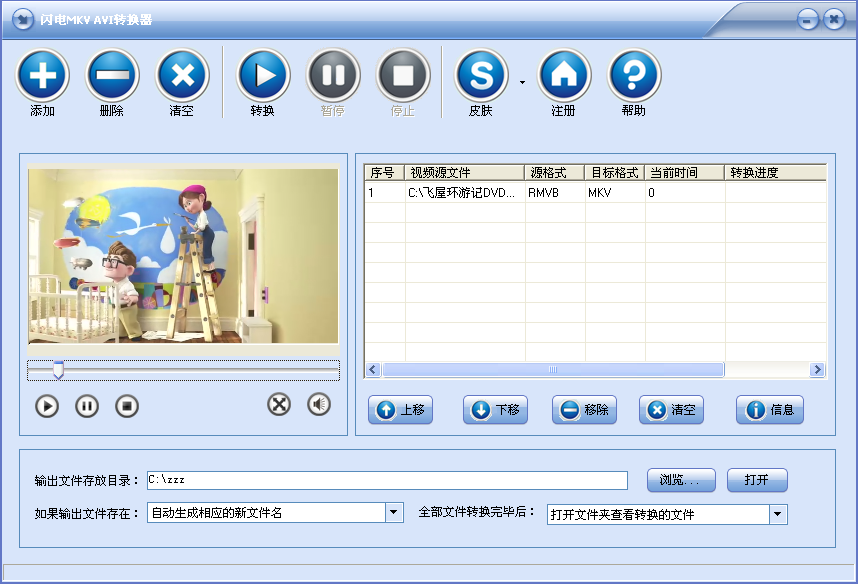858x584 pixels.
Task: Click the 删除 (delete) minus icon
Action: pyautogui.click(x=112, y=75)
